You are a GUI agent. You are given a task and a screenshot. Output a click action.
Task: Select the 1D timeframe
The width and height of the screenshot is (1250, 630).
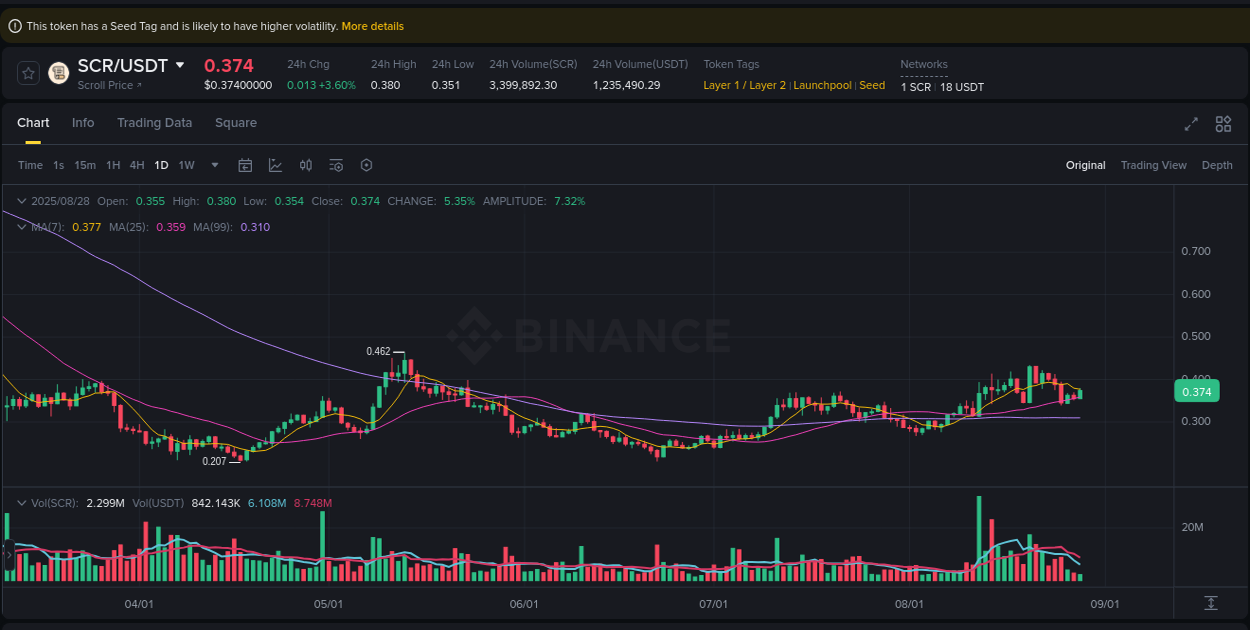(161, 164)
